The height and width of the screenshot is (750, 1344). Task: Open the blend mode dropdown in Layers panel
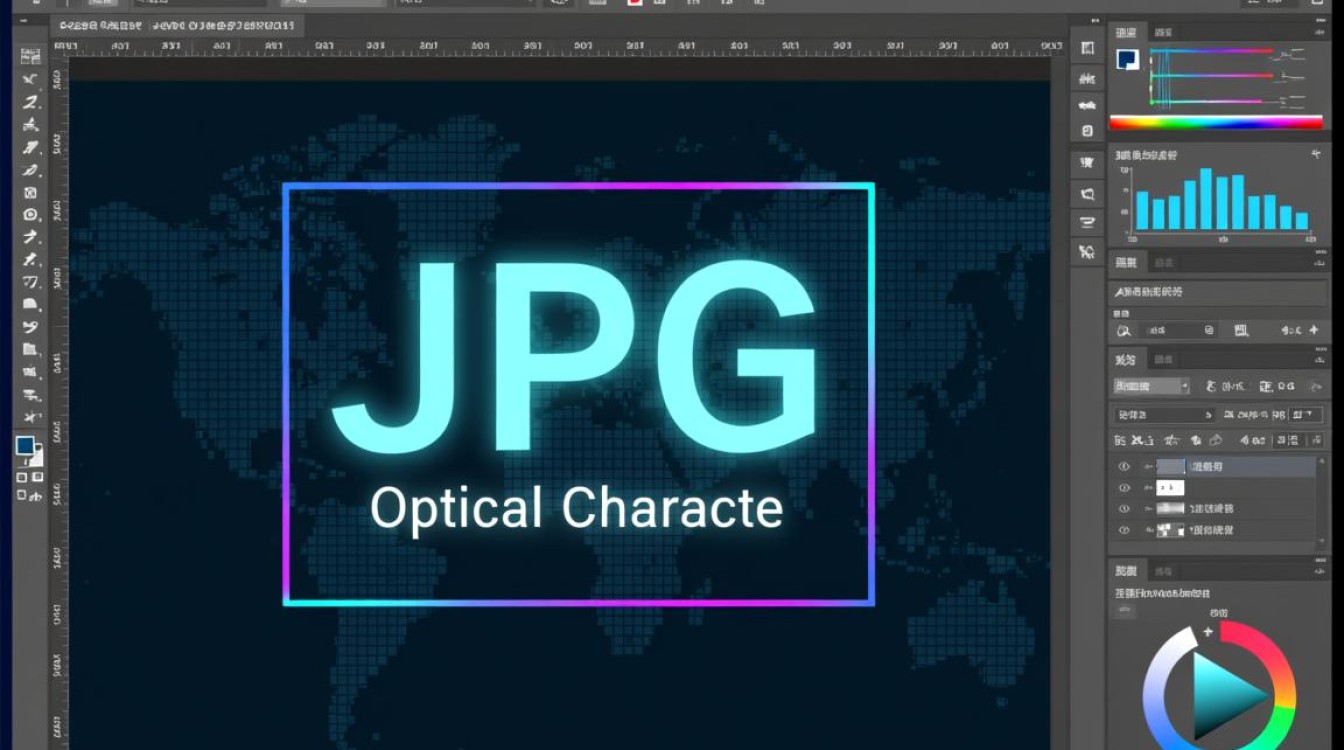pos(1150,386)
